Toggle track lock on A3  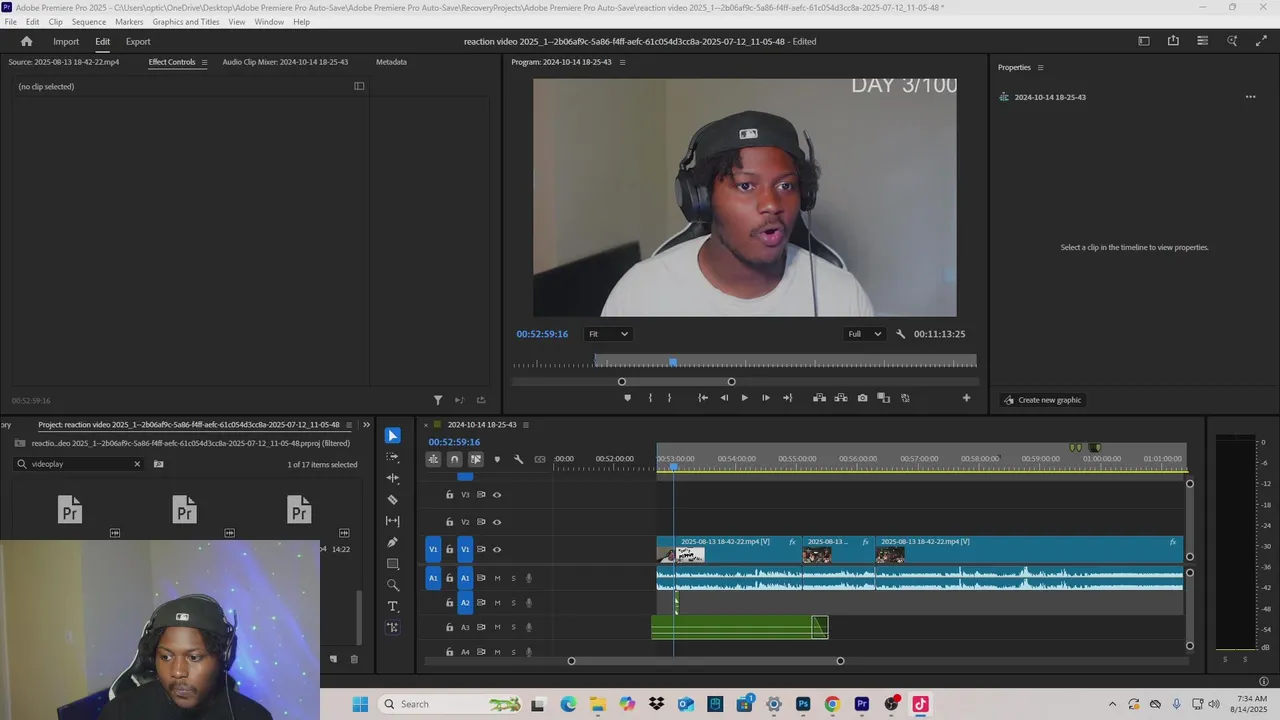[449, 628]
